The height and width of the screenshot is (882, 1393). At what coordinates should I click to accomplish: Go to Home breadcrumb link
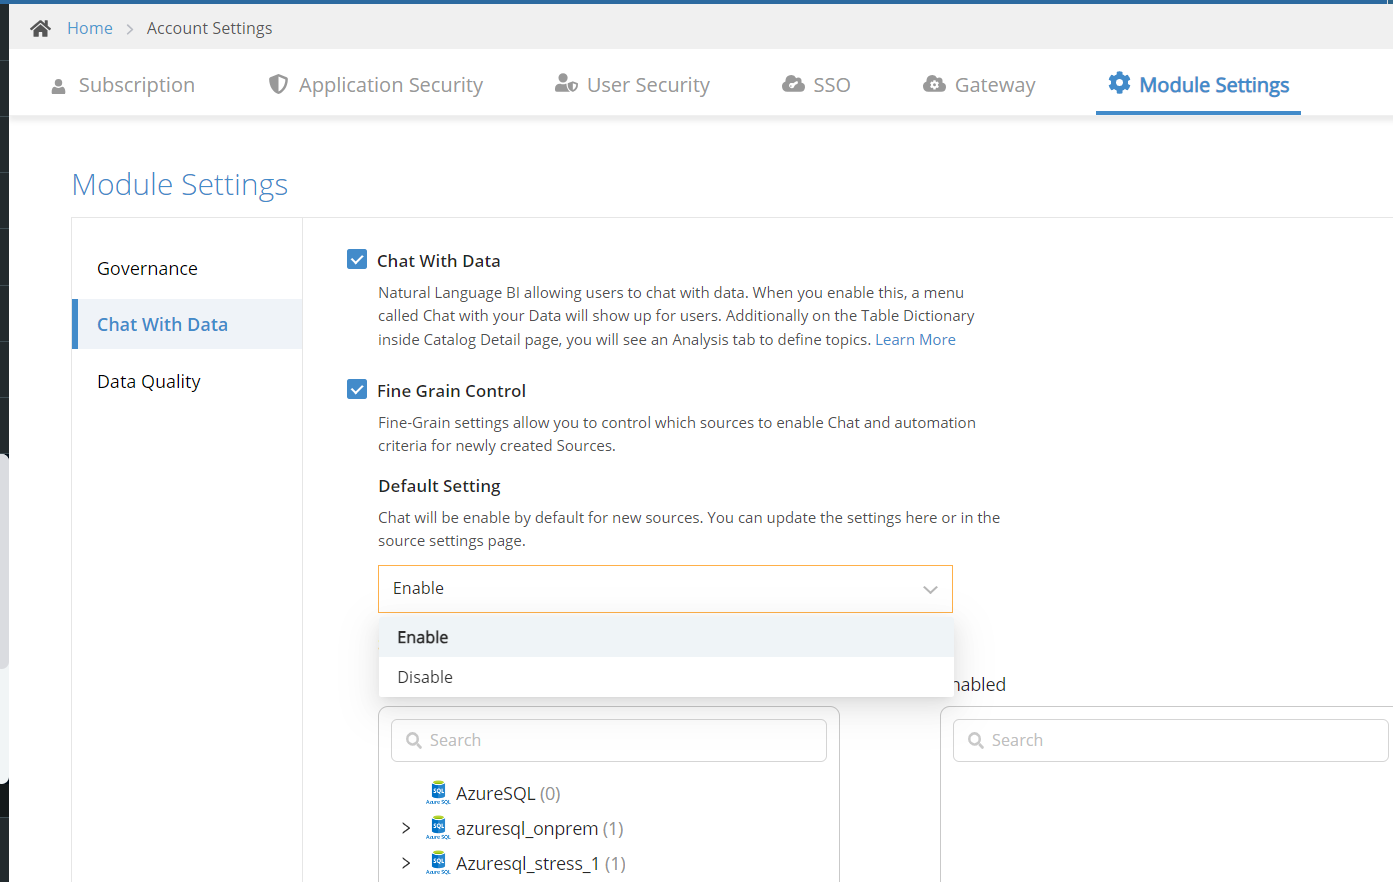pos(90,28)
